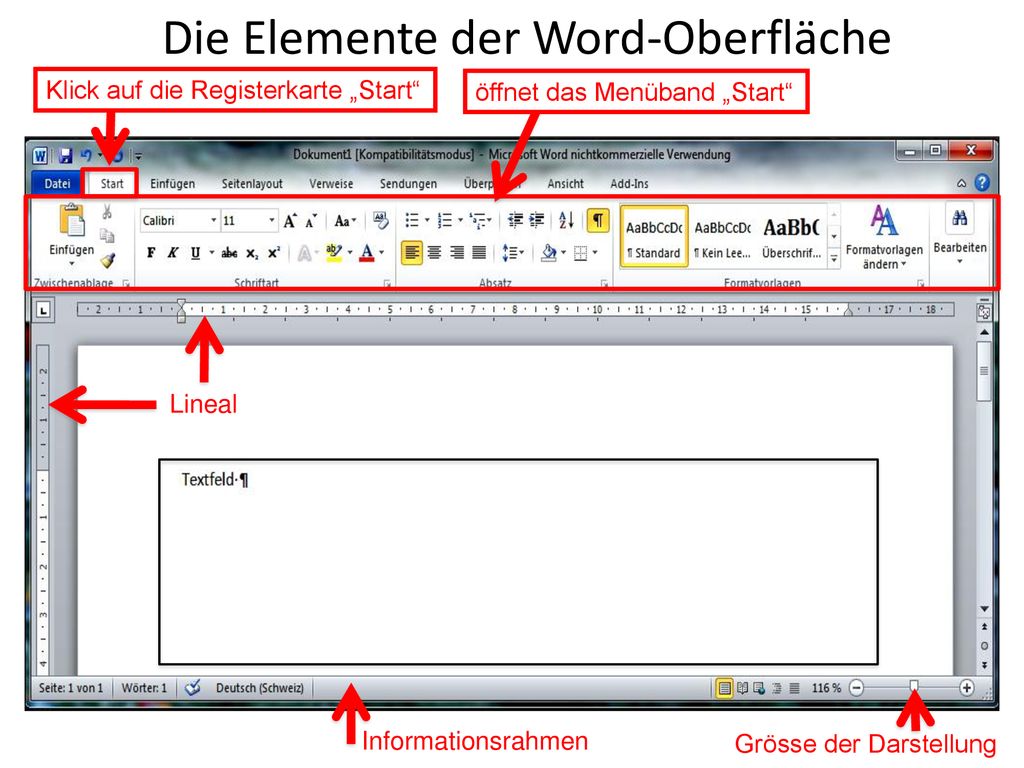The width and height of the screenshot is (1024, 768).
Task: Open the font color dropdown arrow
Action: (x=381, y=253)
